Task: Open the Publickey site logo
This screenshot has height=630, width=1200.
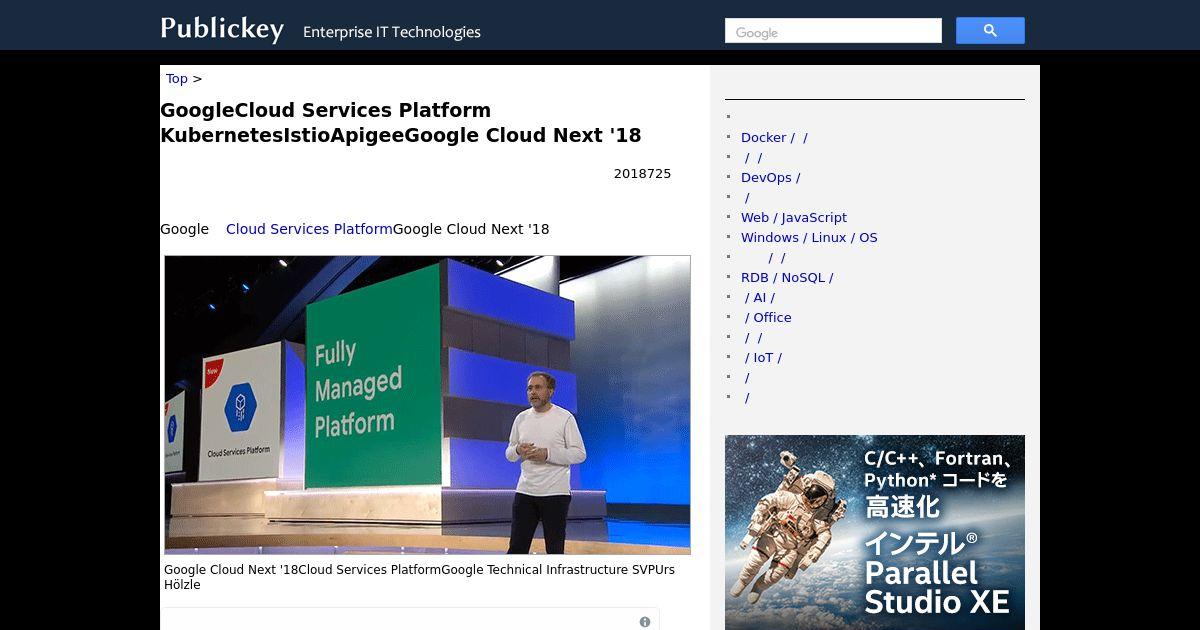Action: tap(222, 28)
